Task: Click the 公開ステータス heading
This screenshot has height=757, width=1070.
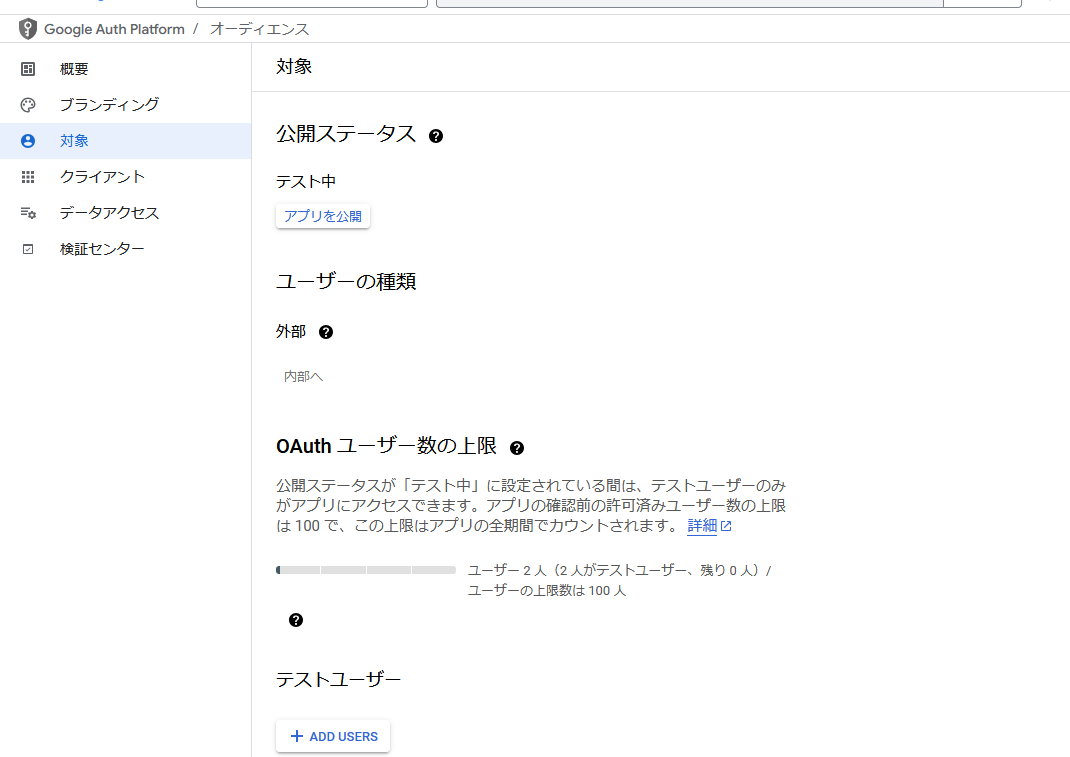Action: click(x=346, y=134)
